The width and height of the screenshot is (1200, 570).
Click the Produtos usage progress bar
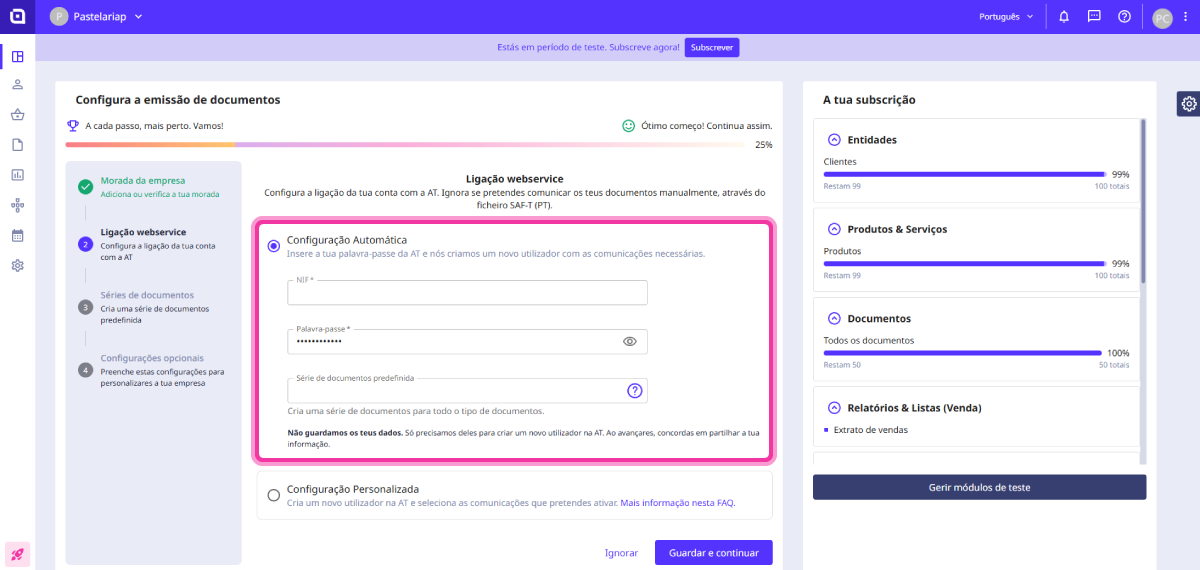964,263
